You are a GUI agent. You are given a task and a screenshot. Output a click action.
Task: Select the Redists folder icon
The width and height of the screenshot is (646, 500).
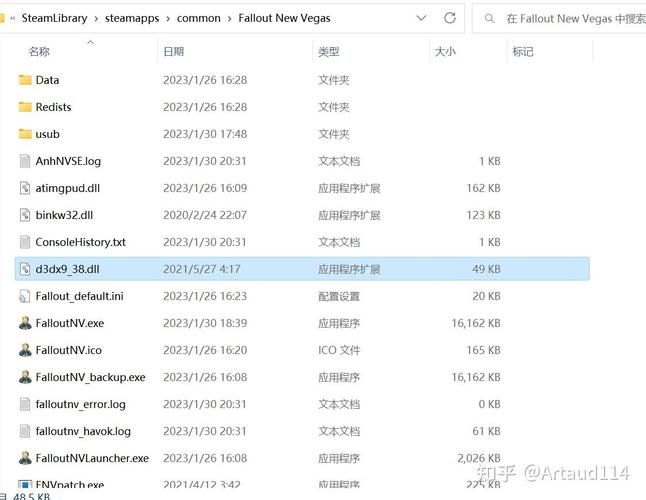(x=26, y=107)
